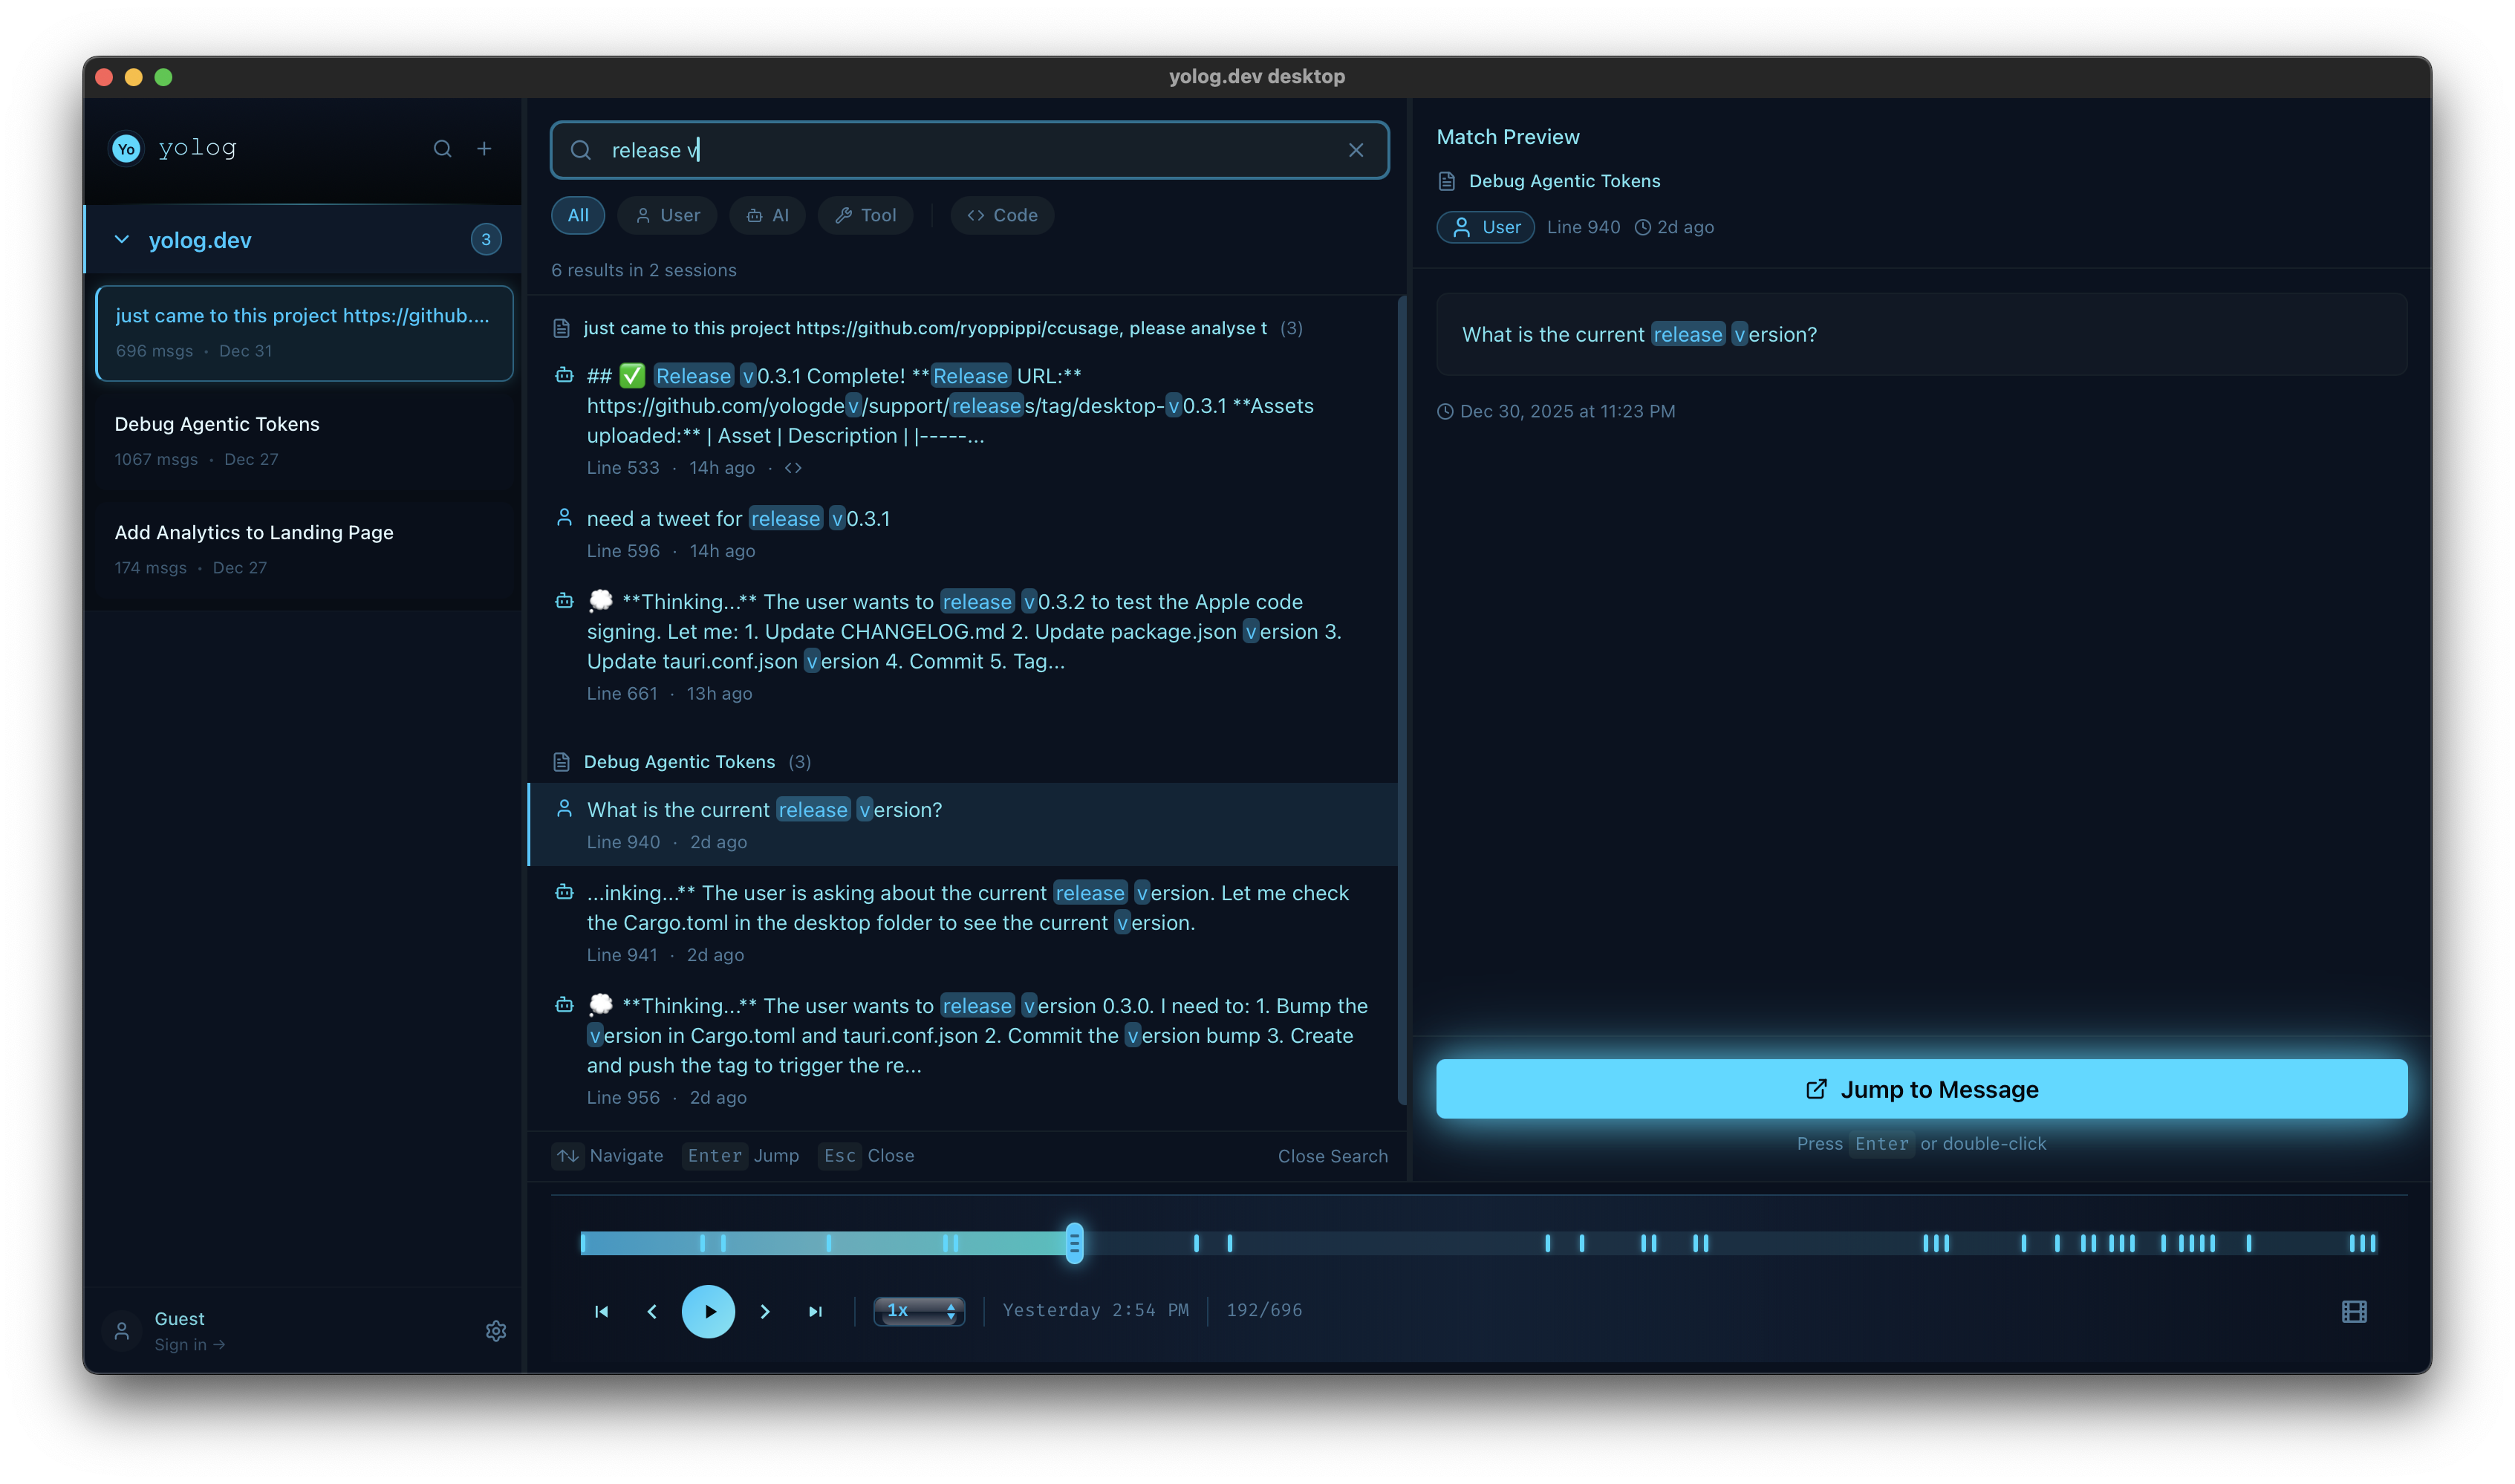This screenshot has height=1484, width=2515.
Task: Collapse the yolog.dev project group
Action: click(122, 240)
